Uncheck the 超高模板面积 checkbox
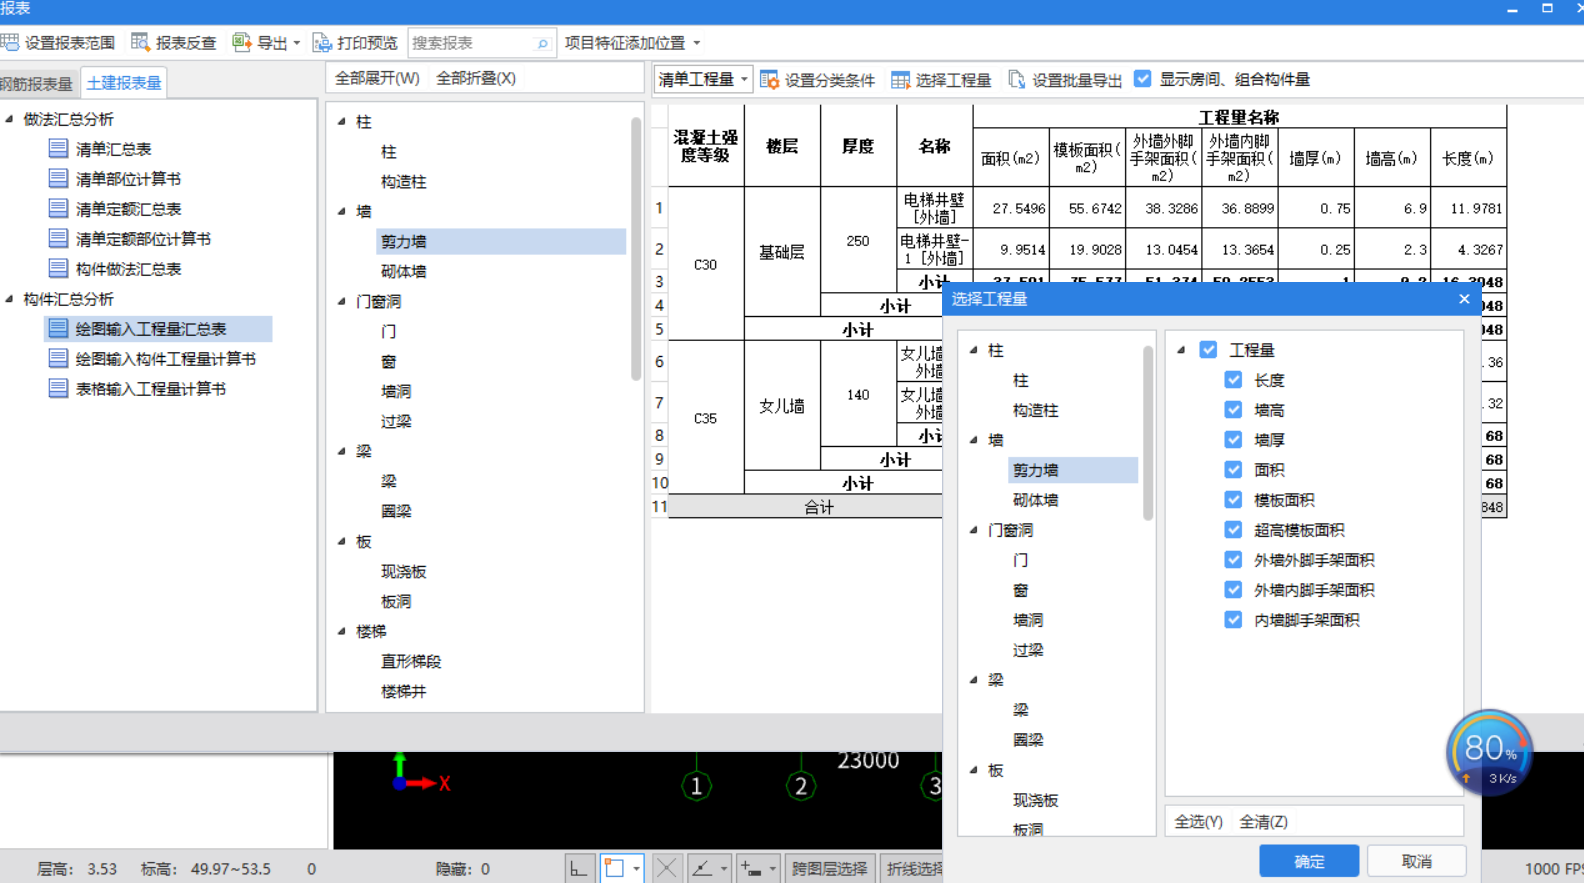The height and width of the screenshot is (883, 1584). pos(1233,530)
